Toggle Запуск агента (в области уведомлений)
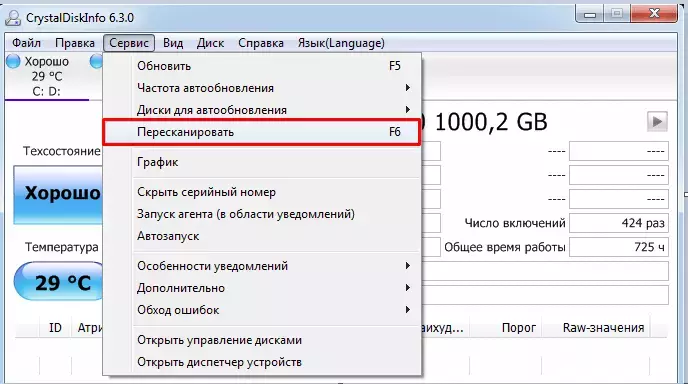 (262, 214)
